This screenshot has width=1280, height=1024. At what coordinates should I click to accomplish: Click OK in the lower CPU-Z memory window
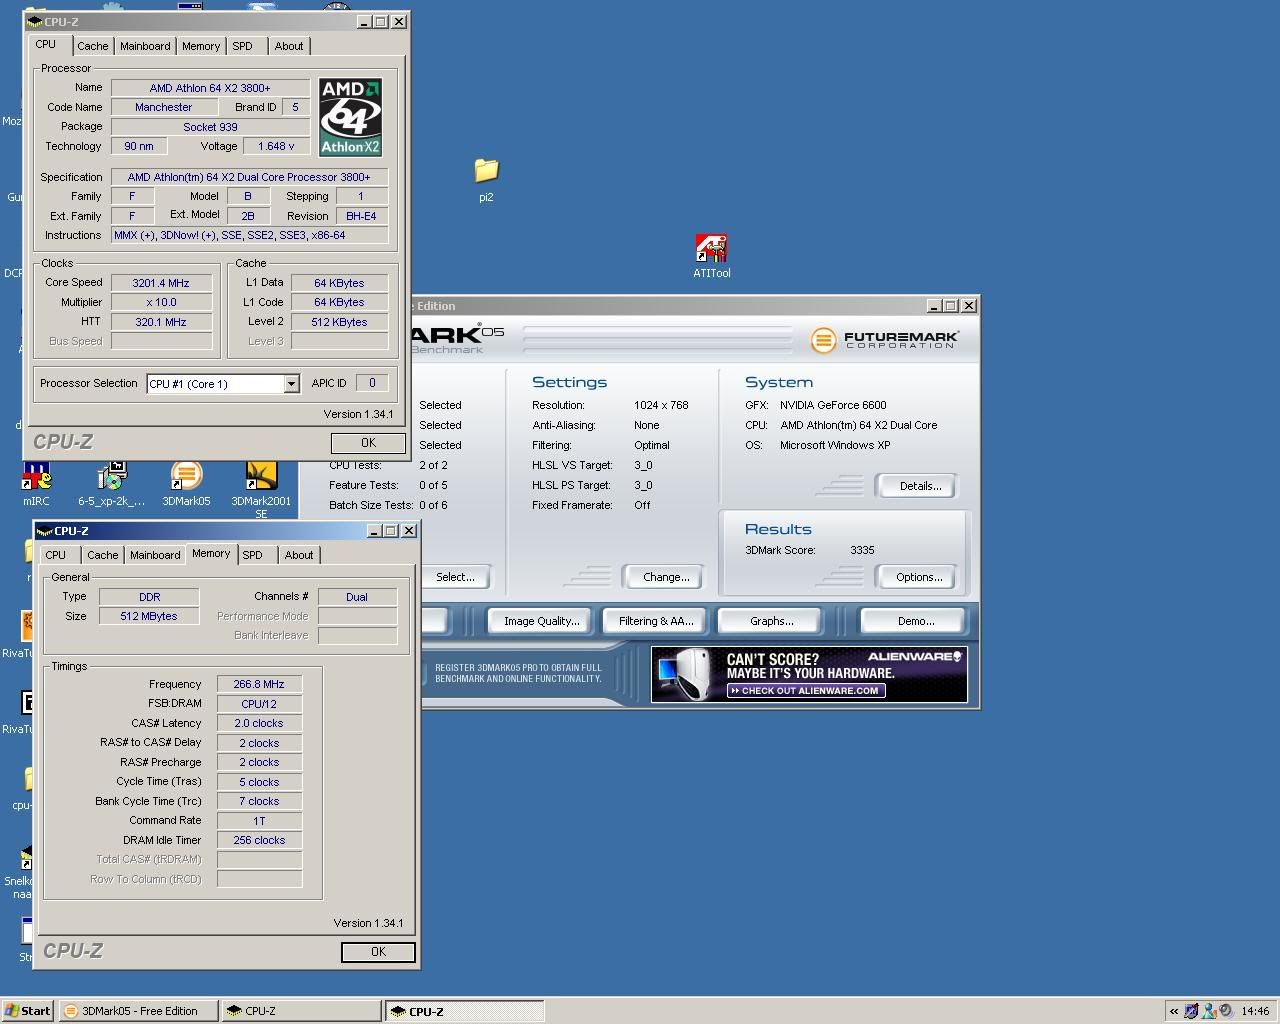(378, 952)
